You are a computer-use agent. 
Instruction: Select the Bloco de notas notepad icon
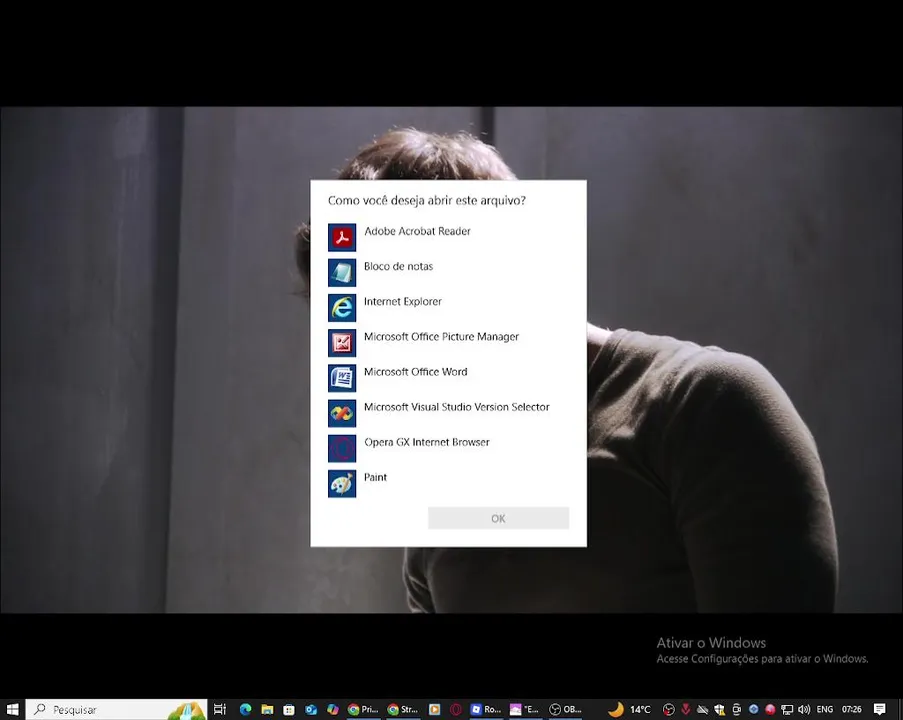[342, 272]
